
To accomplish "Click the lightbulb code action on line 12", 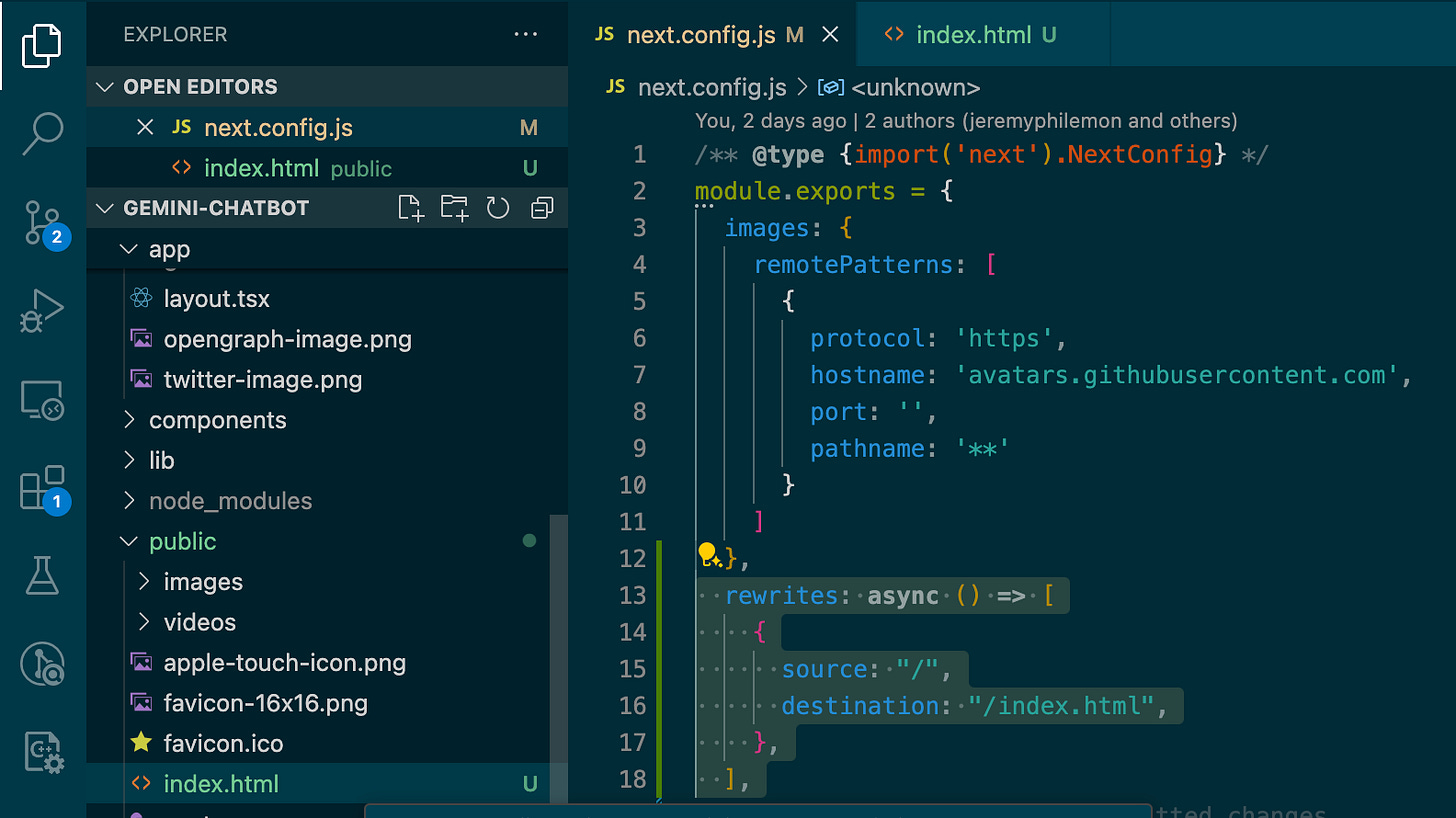I will coord(709,555).
